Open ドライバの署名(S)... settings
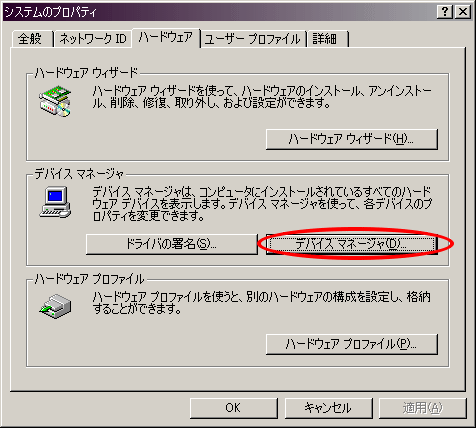This screenshot has width=476, height=428. click(x=172, y=244)
